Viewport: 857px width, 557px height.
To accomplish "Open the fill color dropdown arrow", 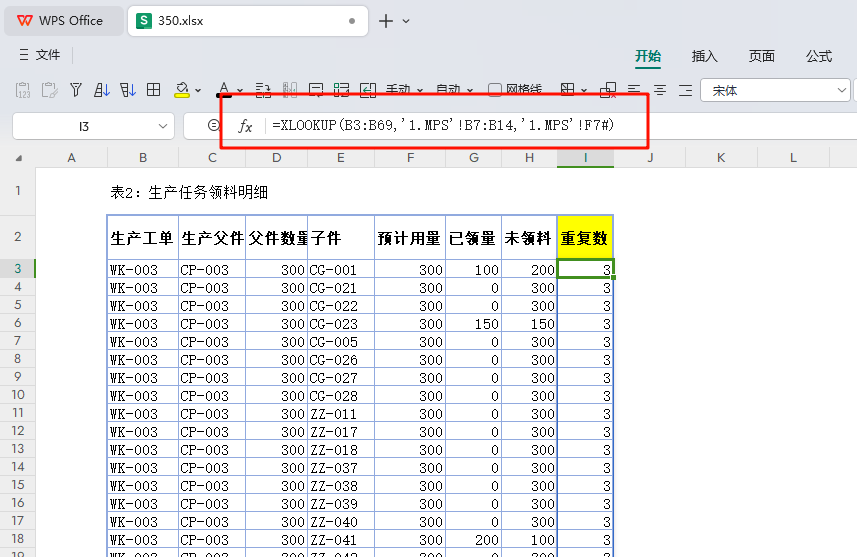I will (x=198, y=91).
